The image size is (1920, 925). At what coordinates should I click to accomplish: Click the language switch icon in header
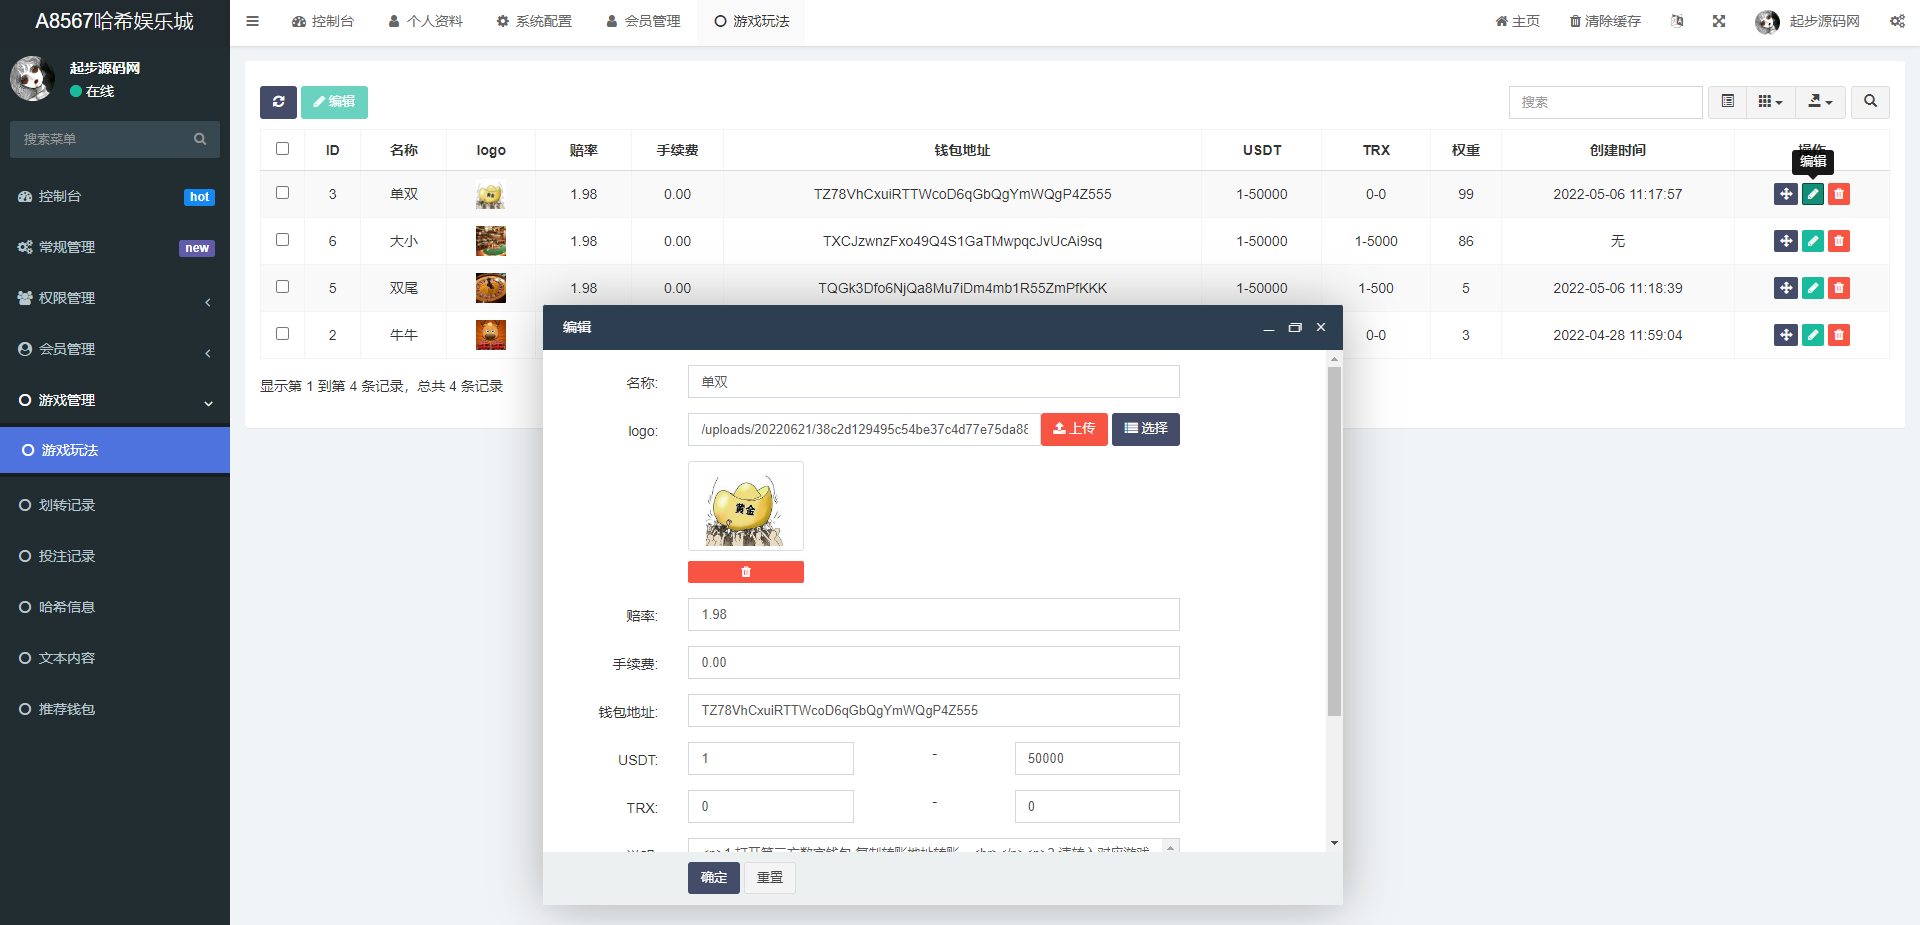(1677, 21)
